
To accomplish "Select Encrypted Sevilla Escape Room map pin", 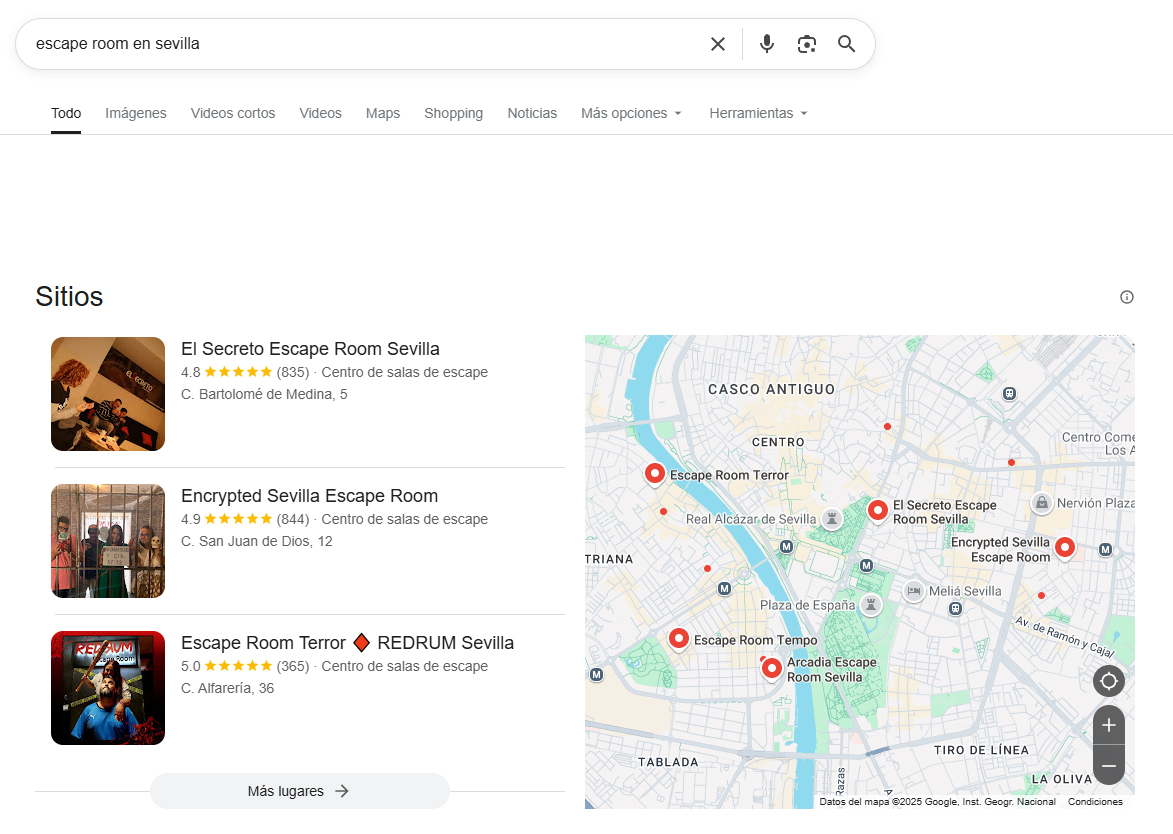I will point(1065,548).
